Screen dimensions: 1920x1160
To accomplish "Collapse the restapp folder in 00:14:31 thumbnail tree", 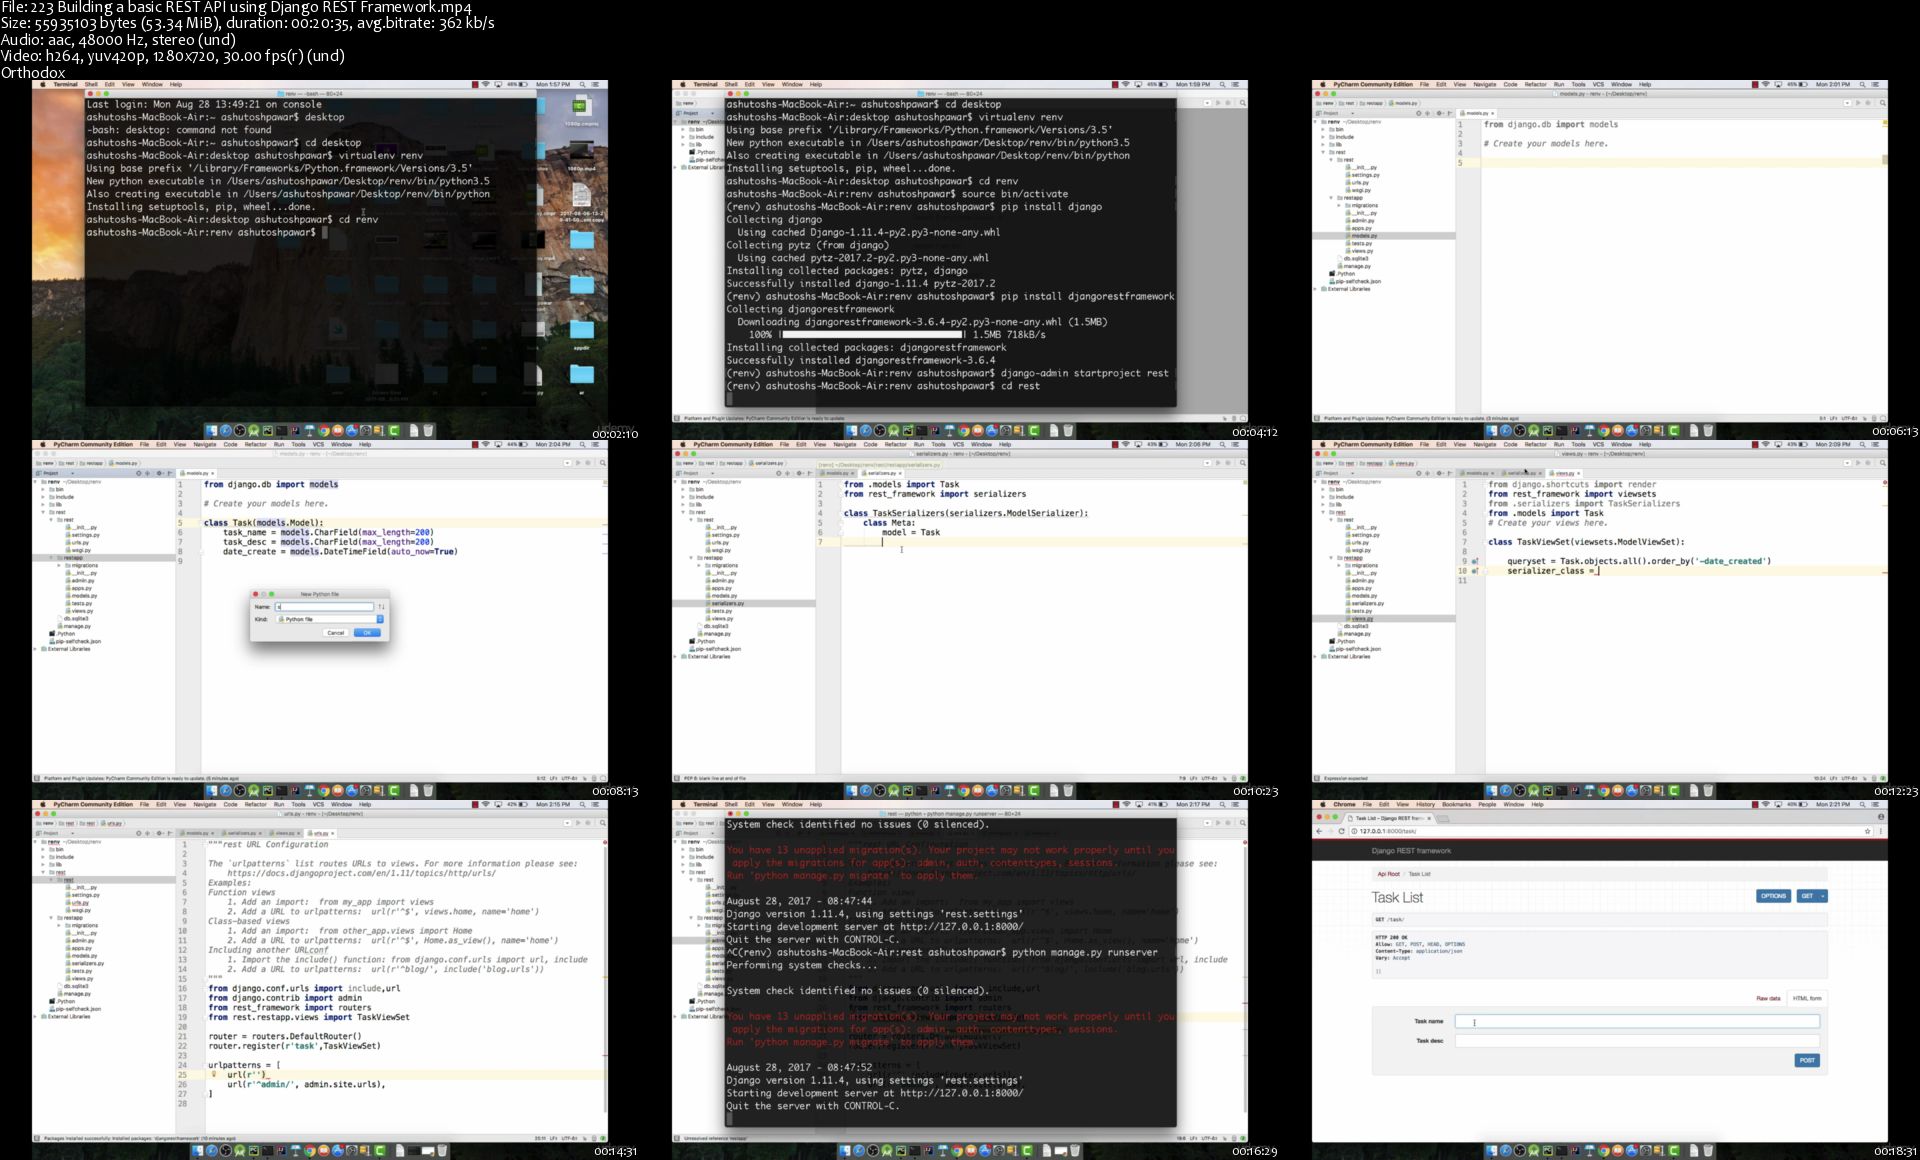I will 51,918.
